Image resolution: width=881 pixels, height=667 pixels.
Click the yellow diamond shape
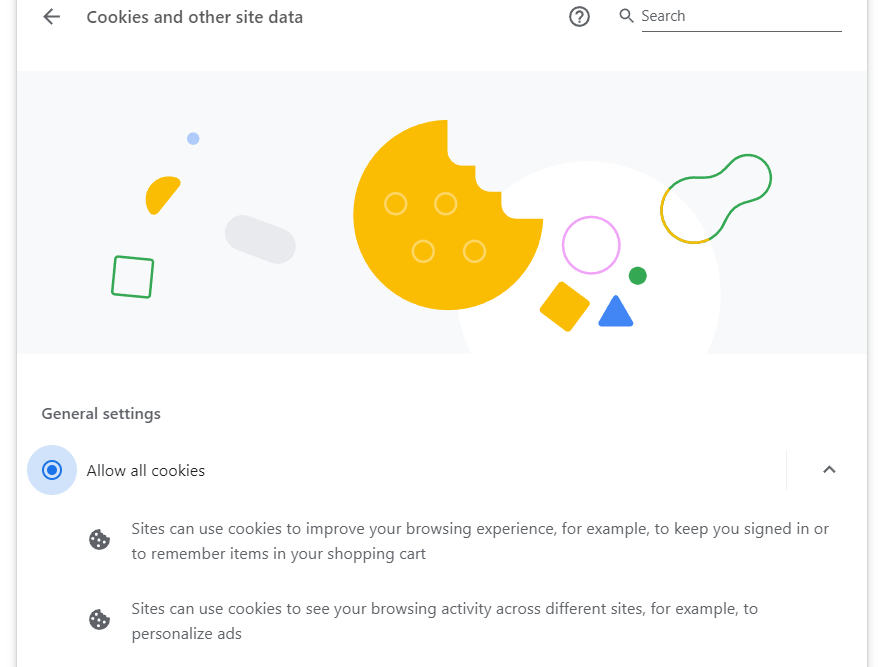click(565, 306)
